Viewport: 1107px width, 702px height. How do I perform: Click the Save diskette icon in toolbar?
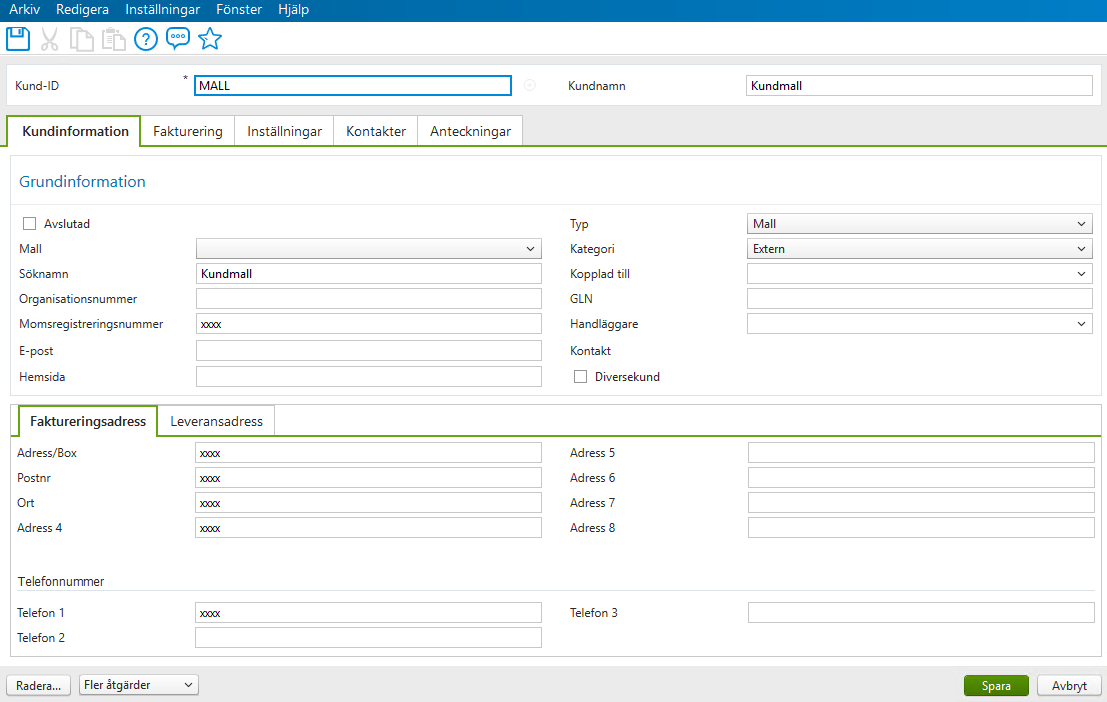click(17, 38)
